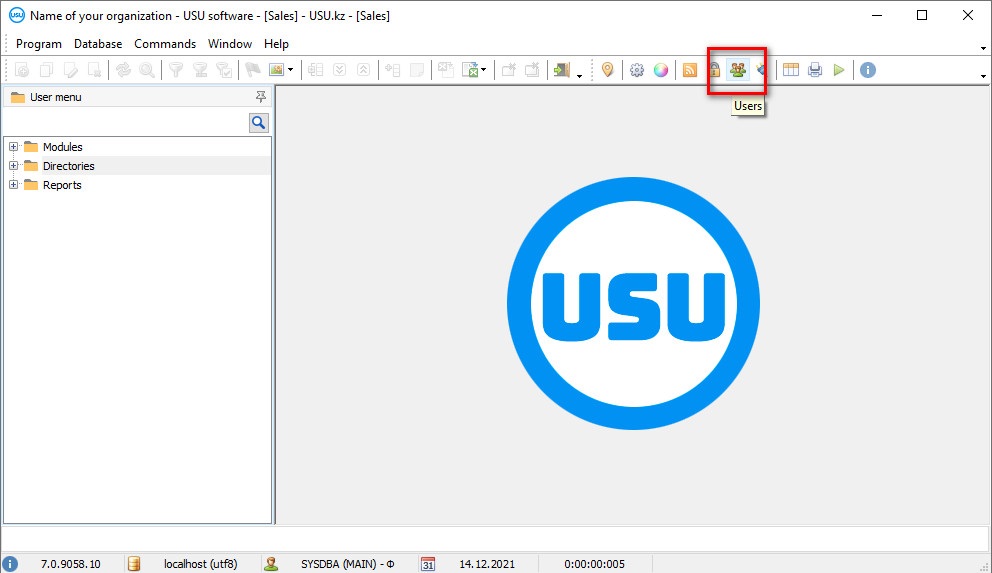Viewport: 992px width, 573px height.
Task: Click the grouping panel toolbar icon
Action: pos(316,70)
